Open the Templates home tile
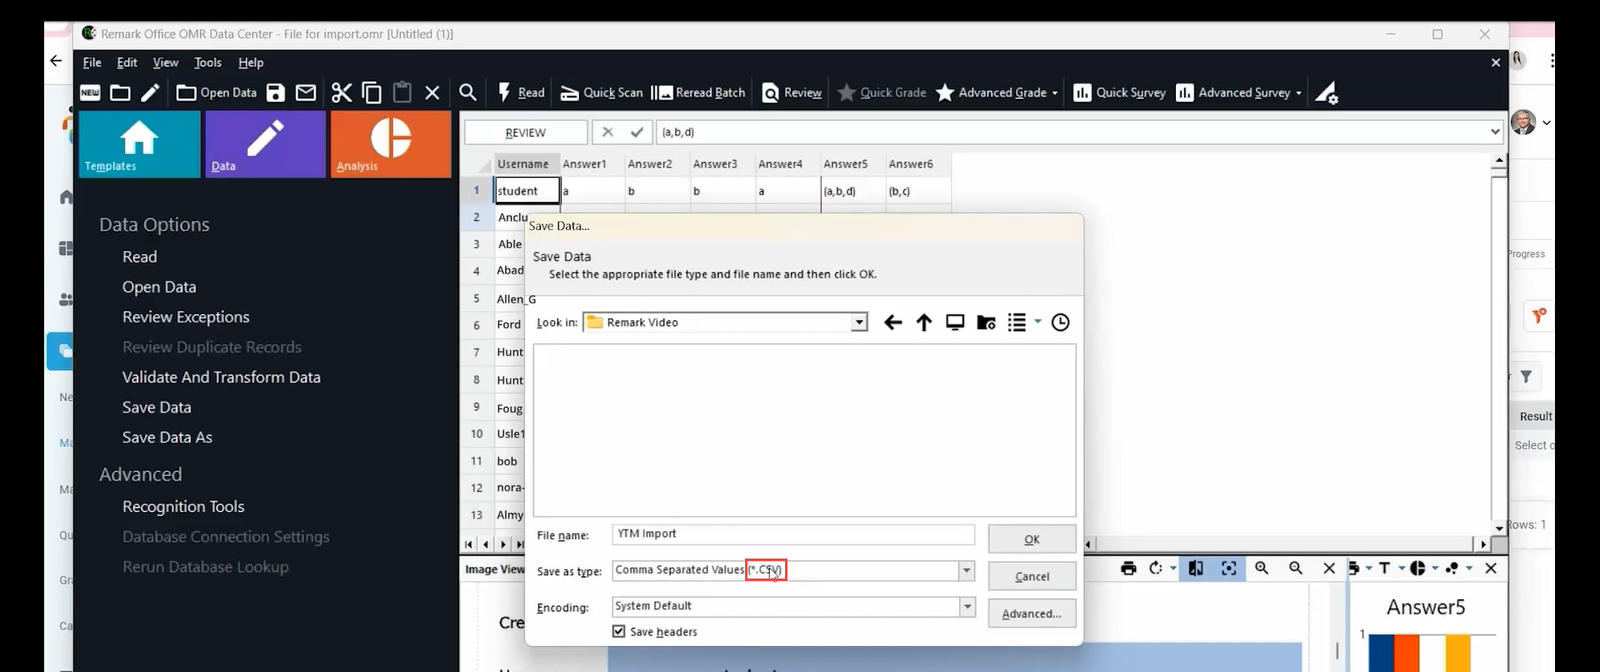The height and width of the screenshot is (672, 1600). (x=139, y=144)
